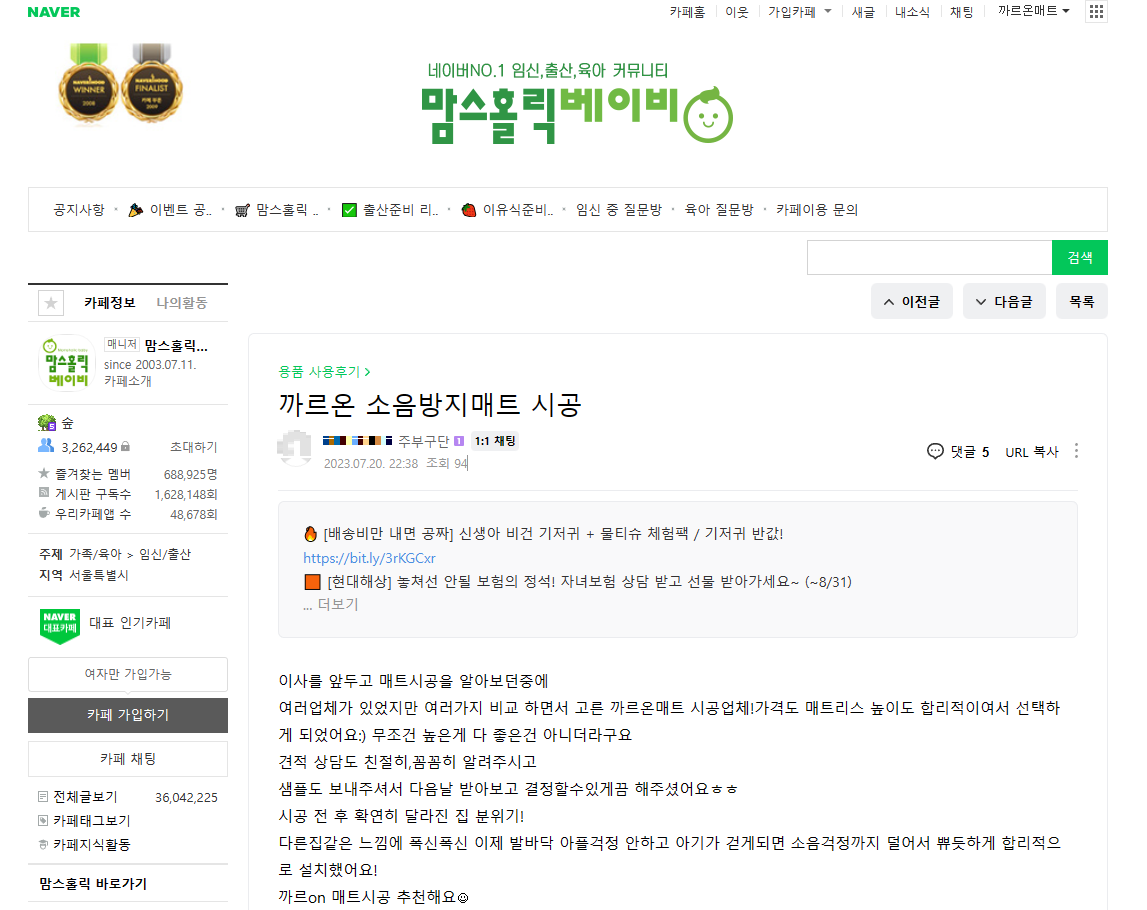The height and width of the screenshot is (910, 1147).
Task: Click the 카페지식활동 icon
Action: (x=43, y=845)
